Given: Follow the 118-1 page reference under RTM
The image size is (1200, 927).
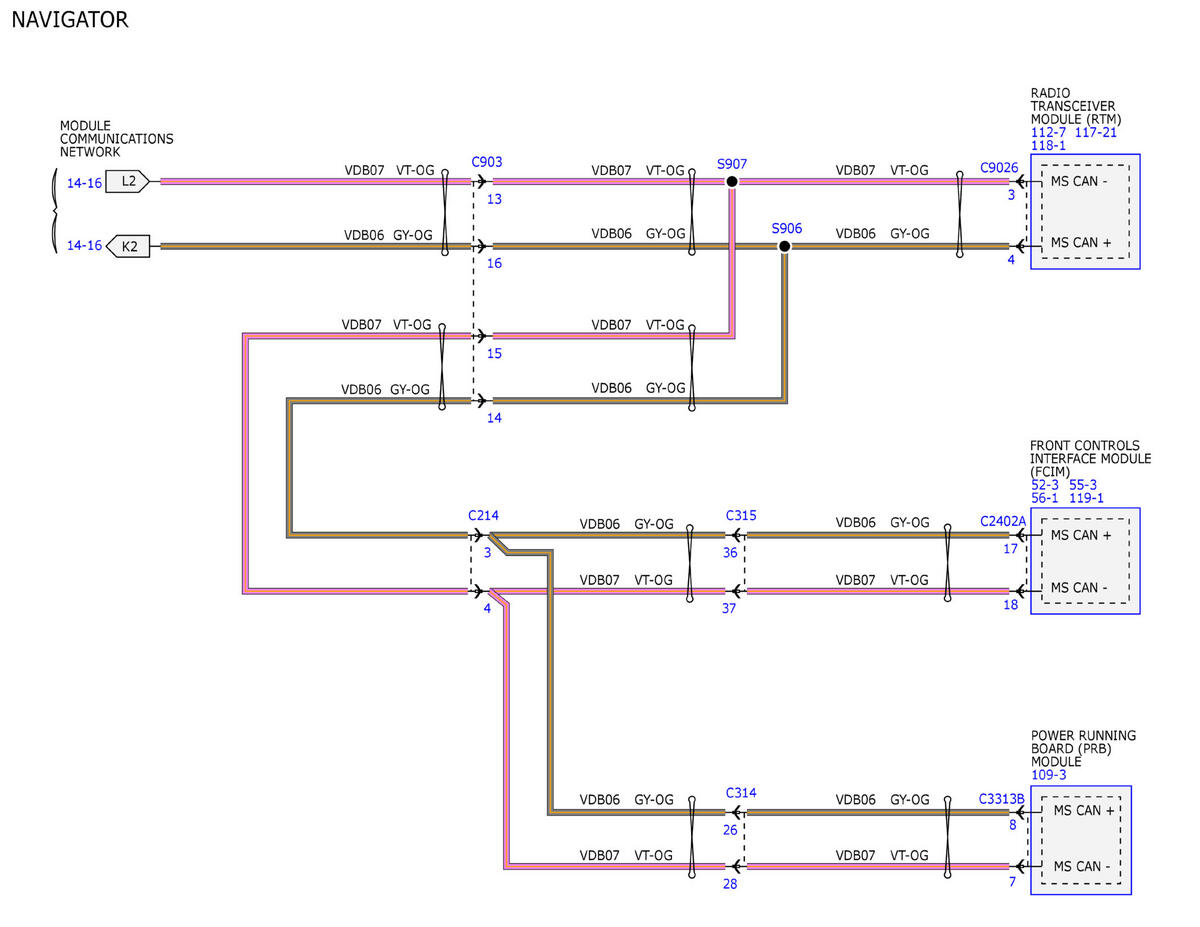Looking at the screenshot, I should [1048, 145].
